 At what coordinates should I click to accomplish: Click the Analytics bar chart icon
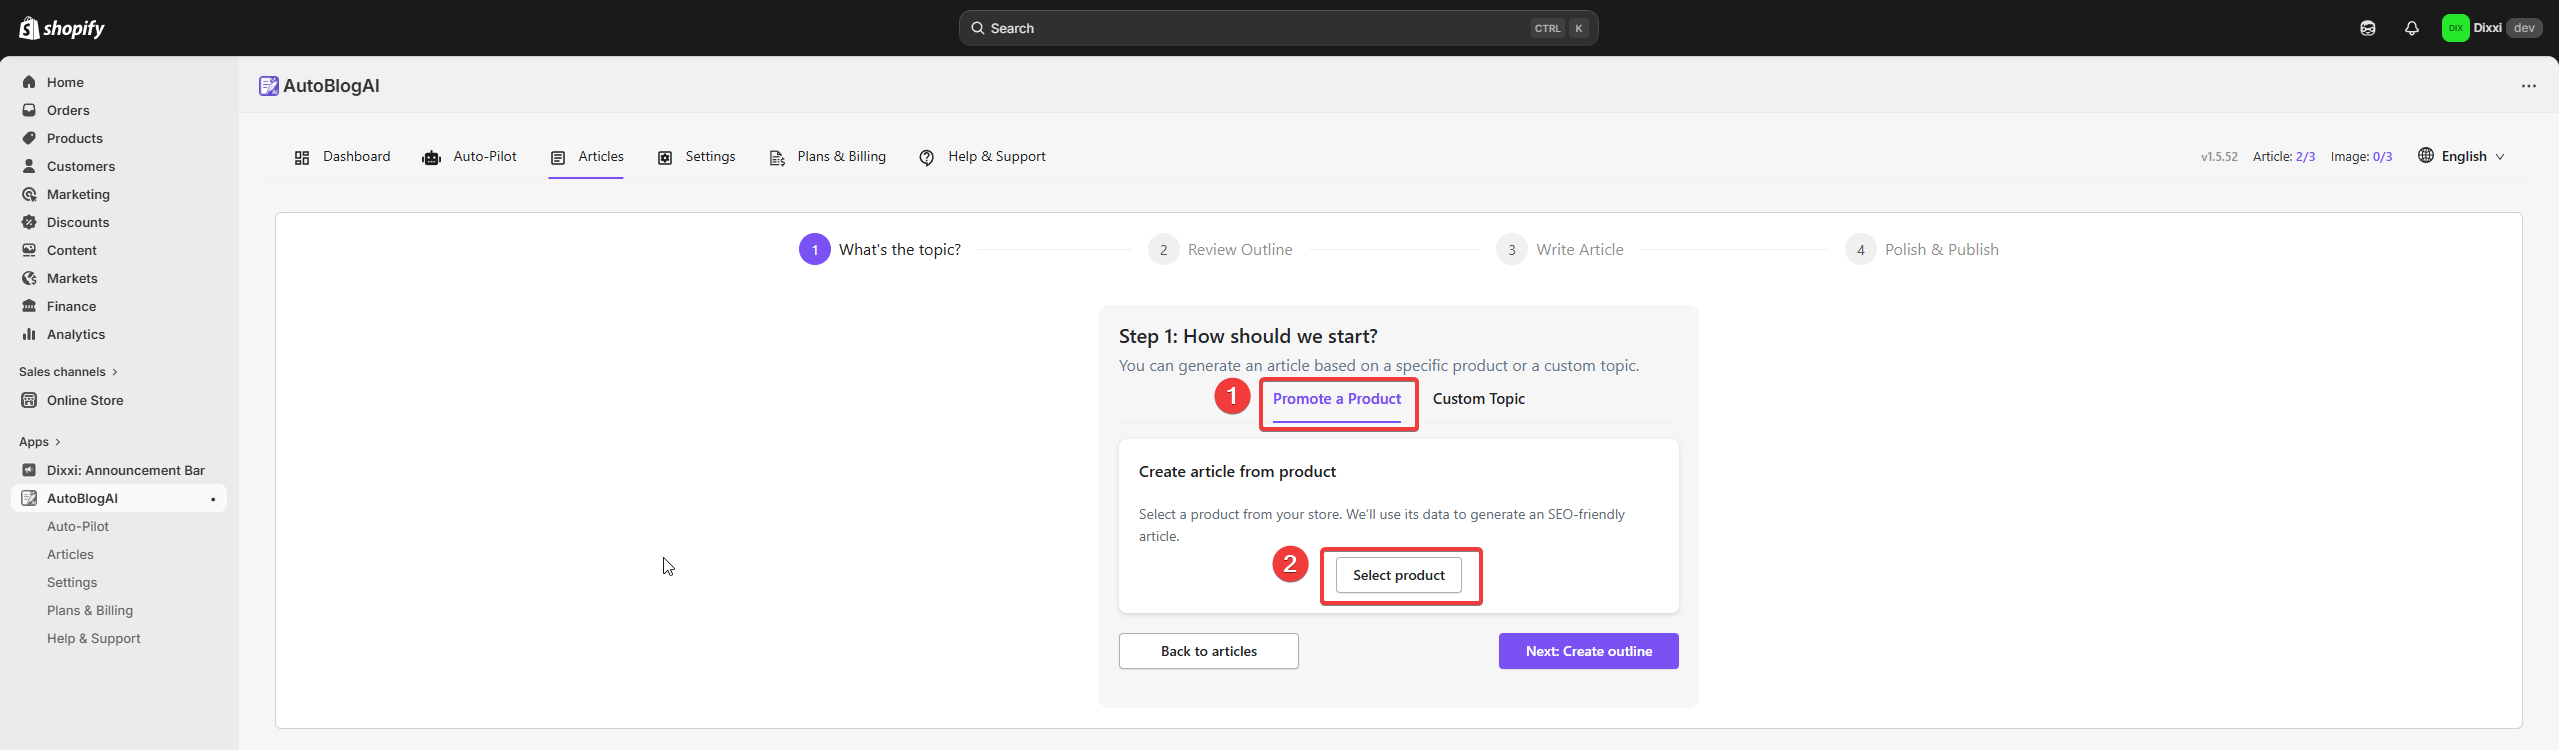[x=29, y=334]
